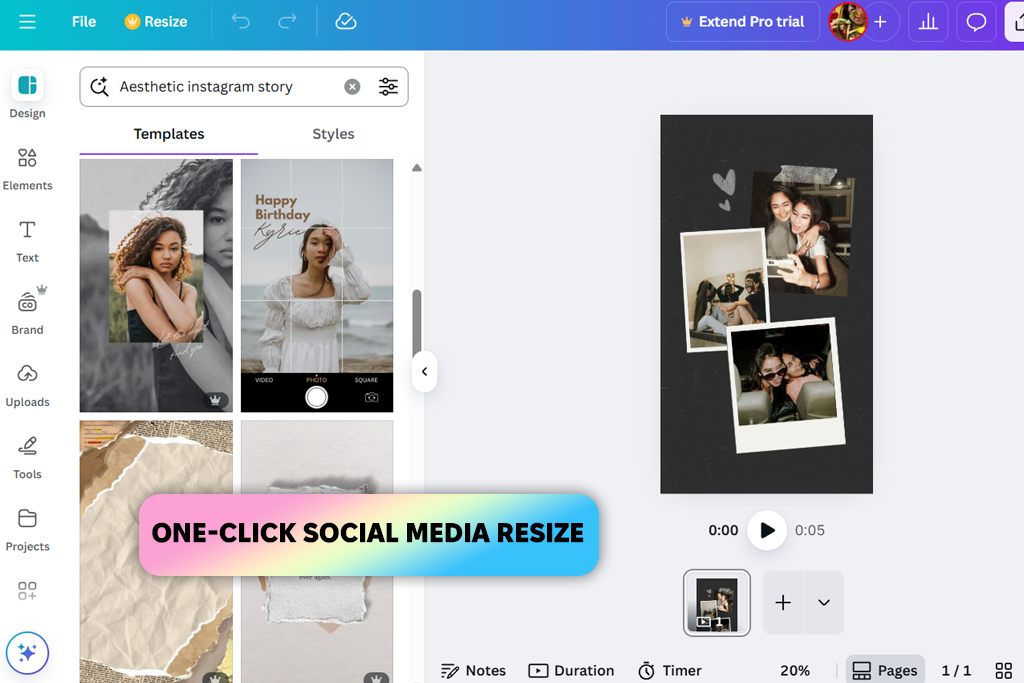Image resolution: width=1024 pixels, height=683 pixels.
Task: Select the middle left polaroid photo
Action: [723, 289]
